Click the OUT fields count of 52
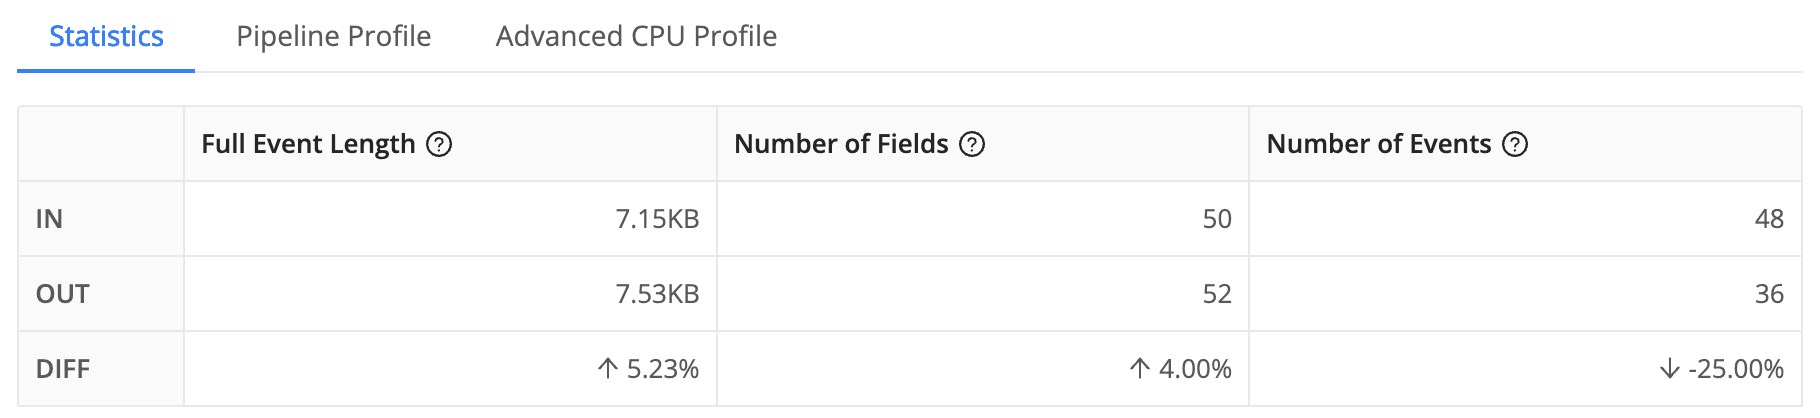This screenshot has height=418, width=1820. (1216, 294)
